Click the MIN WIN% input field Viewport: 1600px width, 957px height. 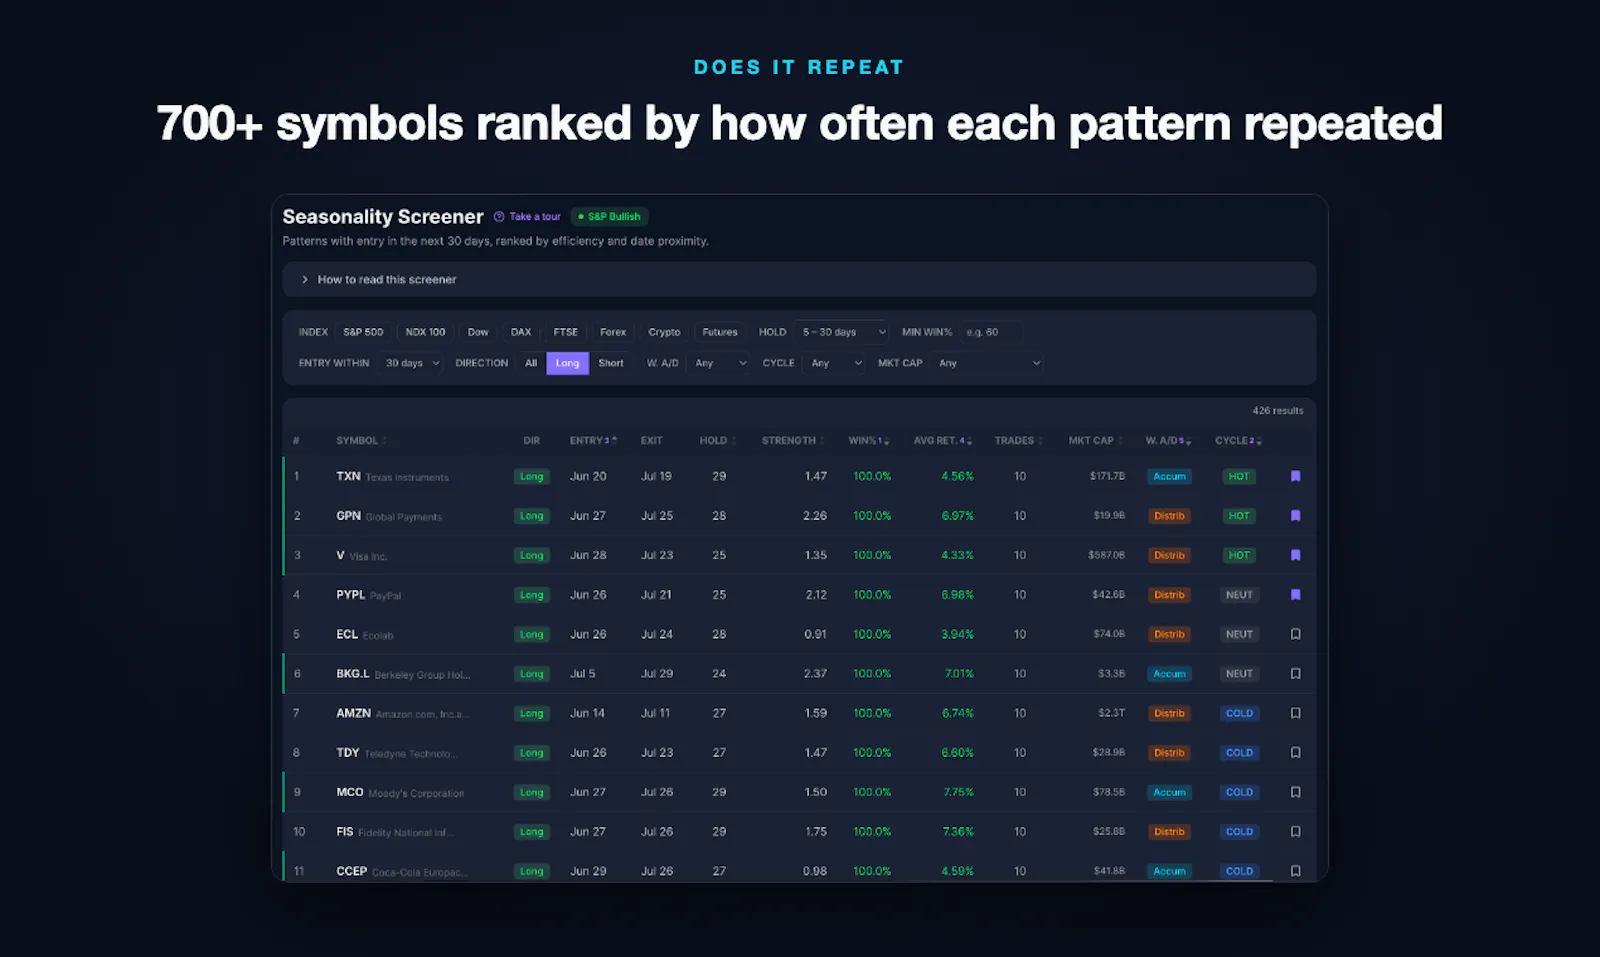pyautogui.click(x=991, y=332)
